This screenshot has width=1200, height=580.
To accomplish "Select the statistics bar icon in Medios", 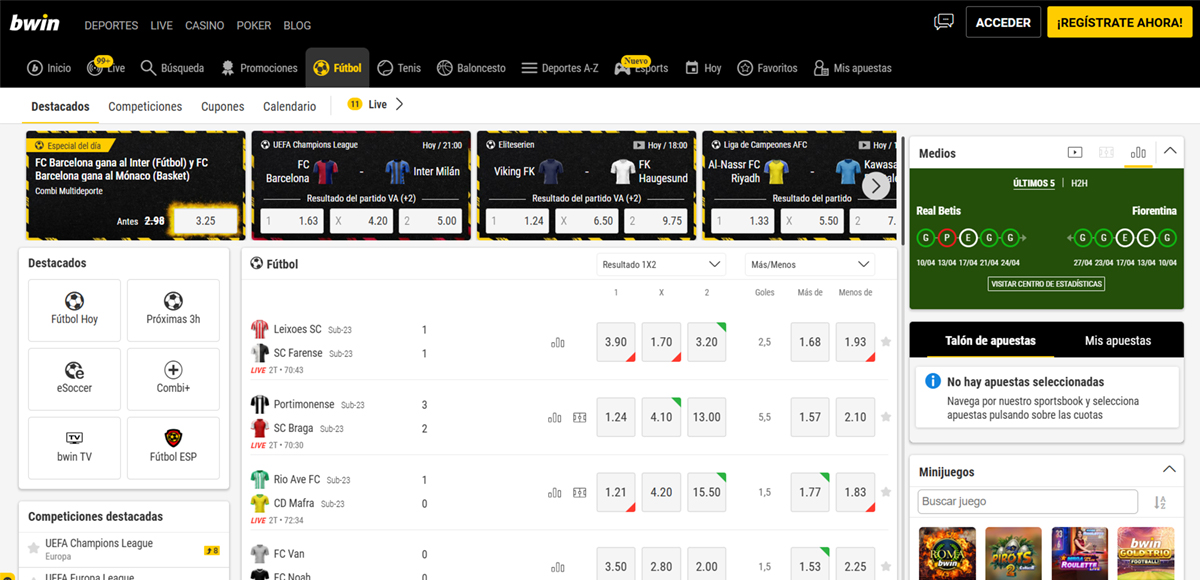I will pyautogui.click(x=1138, y=153).
